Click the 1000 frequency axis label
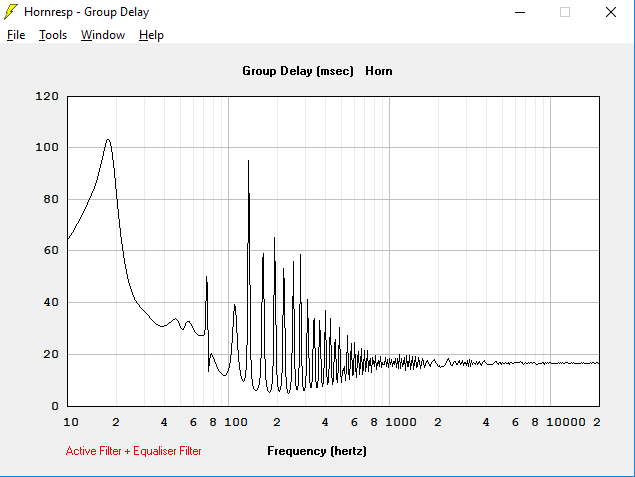 [x=401, y=422]
